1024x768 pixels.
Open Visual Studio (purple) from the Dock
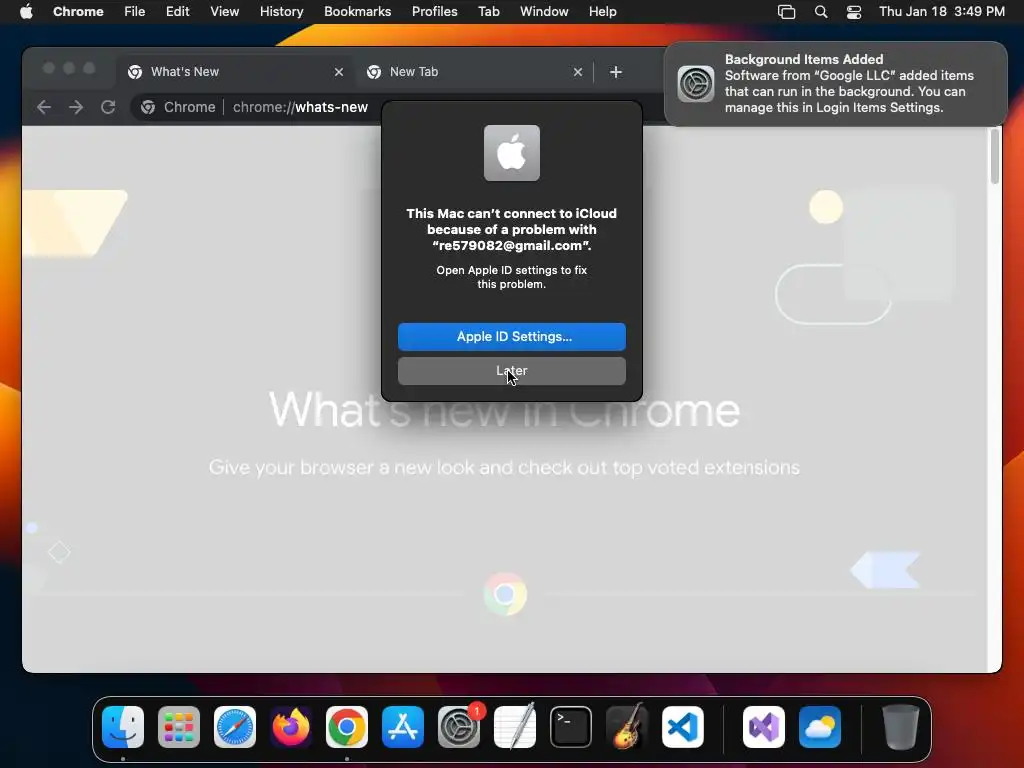(764, 727)
